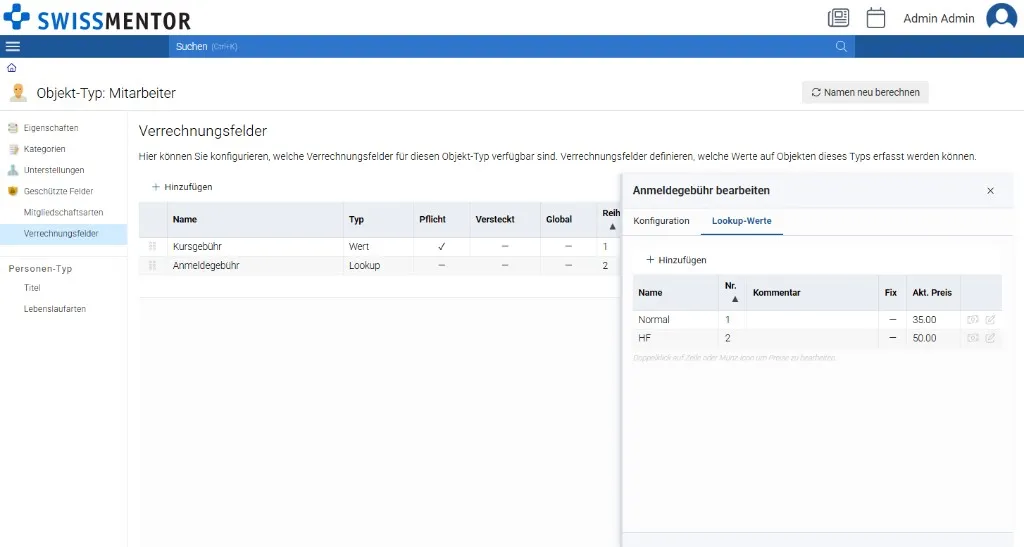This screenshot has height=547, width=1024.
Task: Open Kategorien in the sidebar
Action: pos(44,149)
